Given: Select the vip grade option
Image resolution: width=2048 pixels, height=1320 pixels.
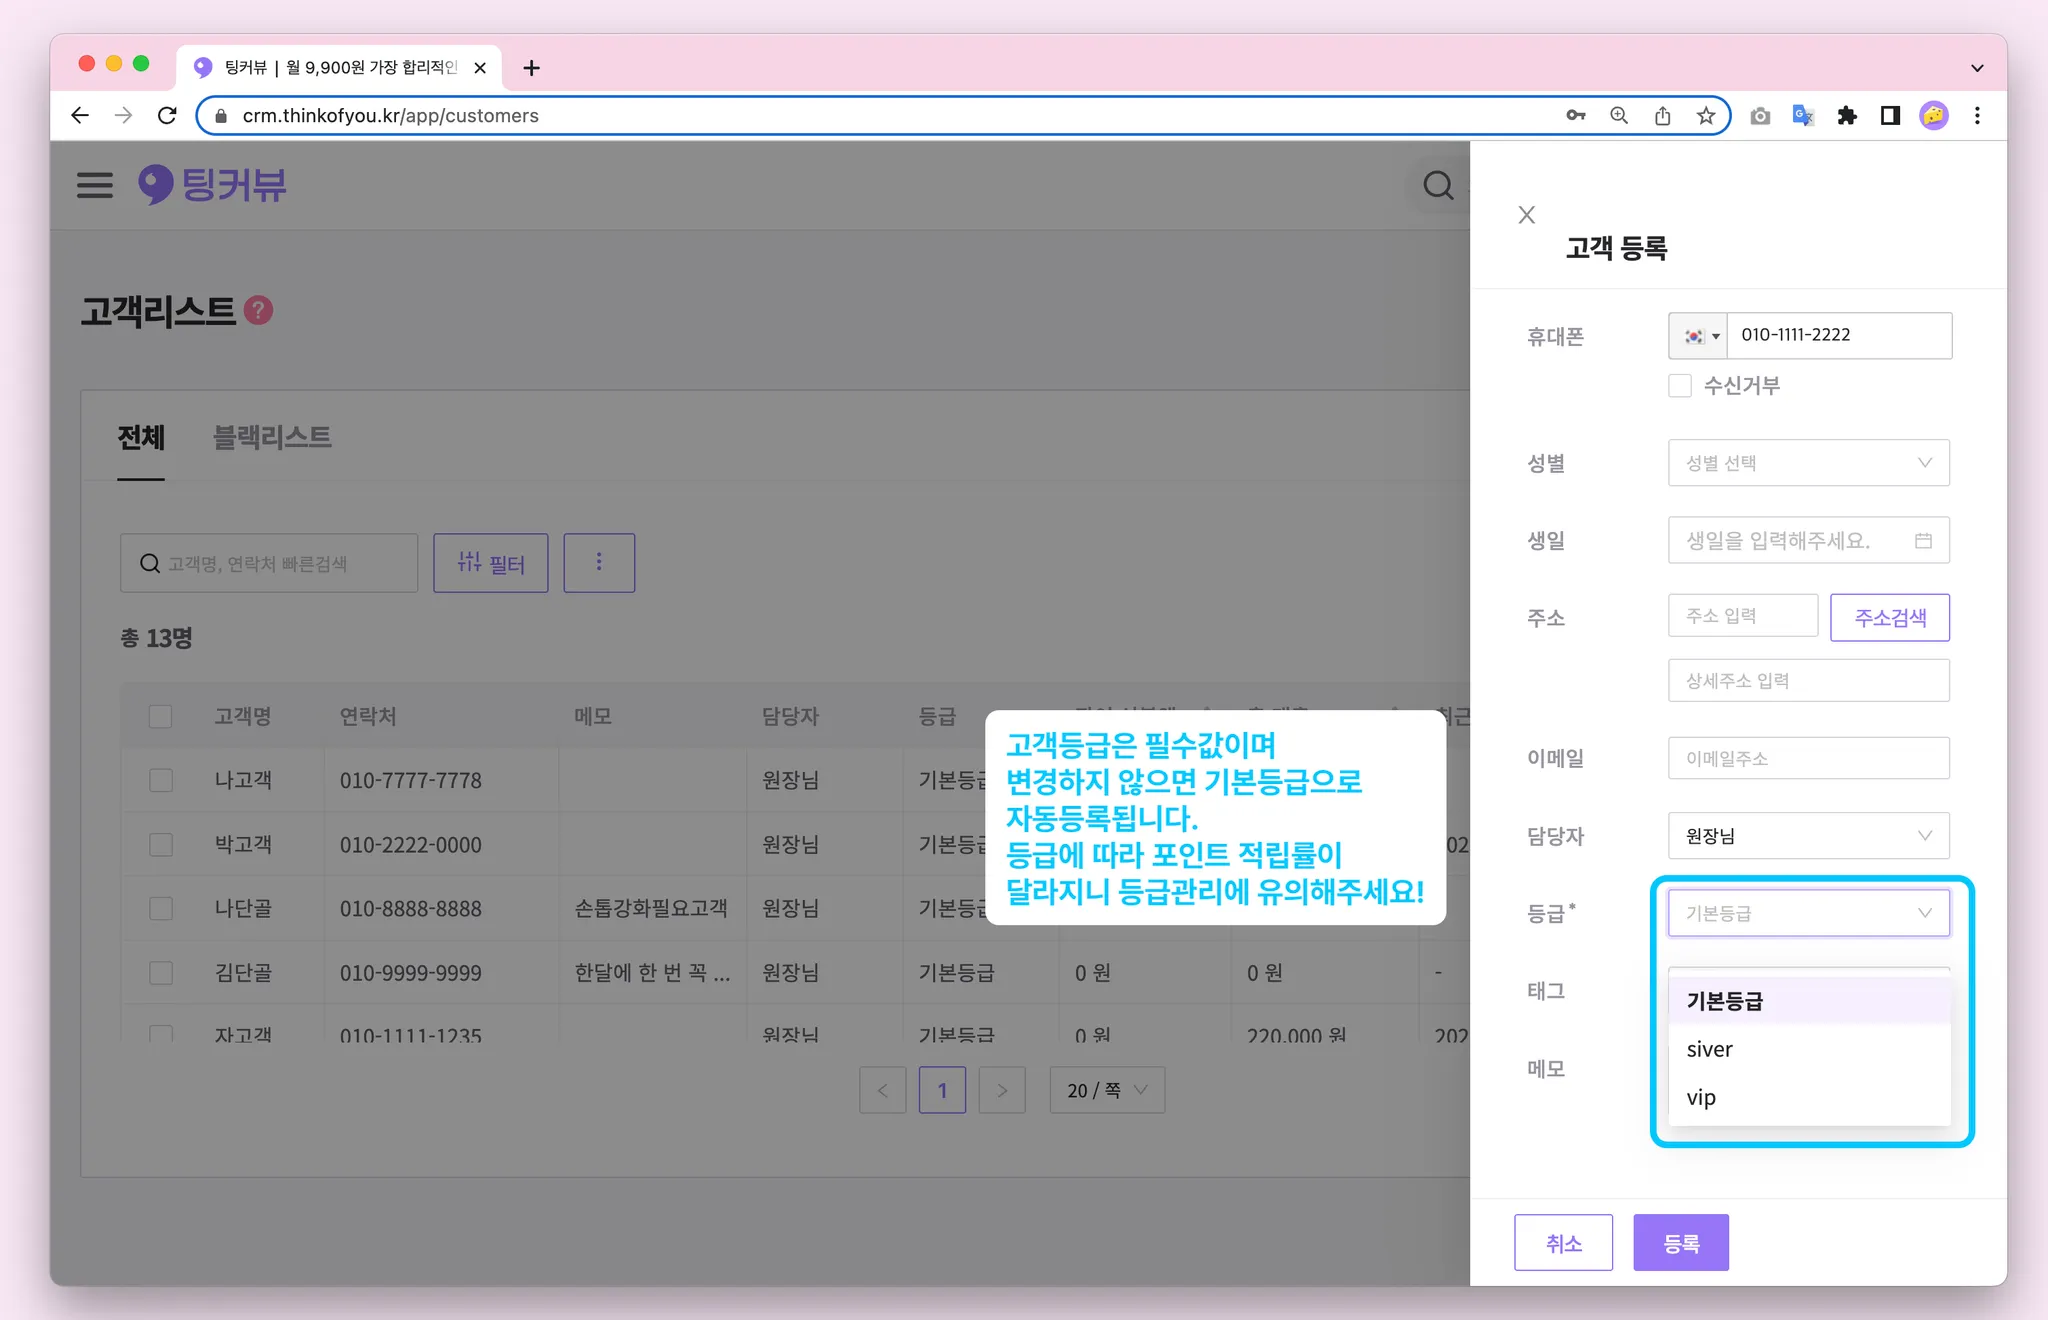Looking at the screenshot, I should (x=1701, y=1097).
